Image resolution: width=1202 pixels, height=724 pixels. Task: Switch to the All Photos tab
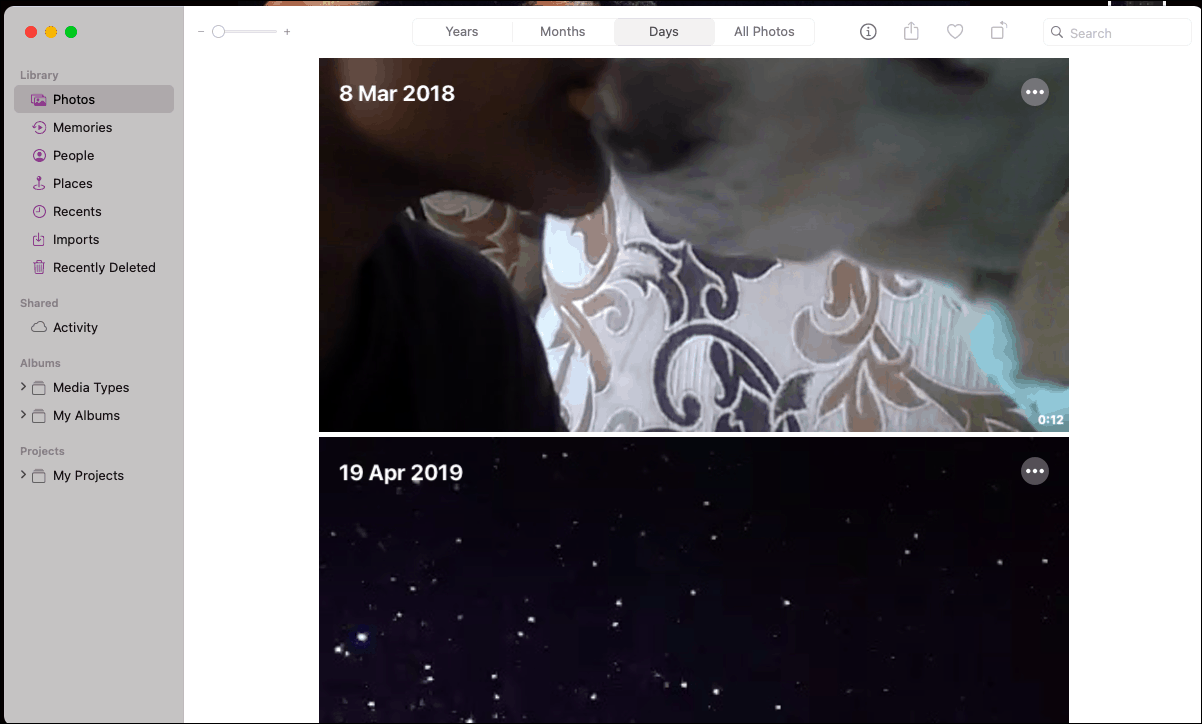764,31
